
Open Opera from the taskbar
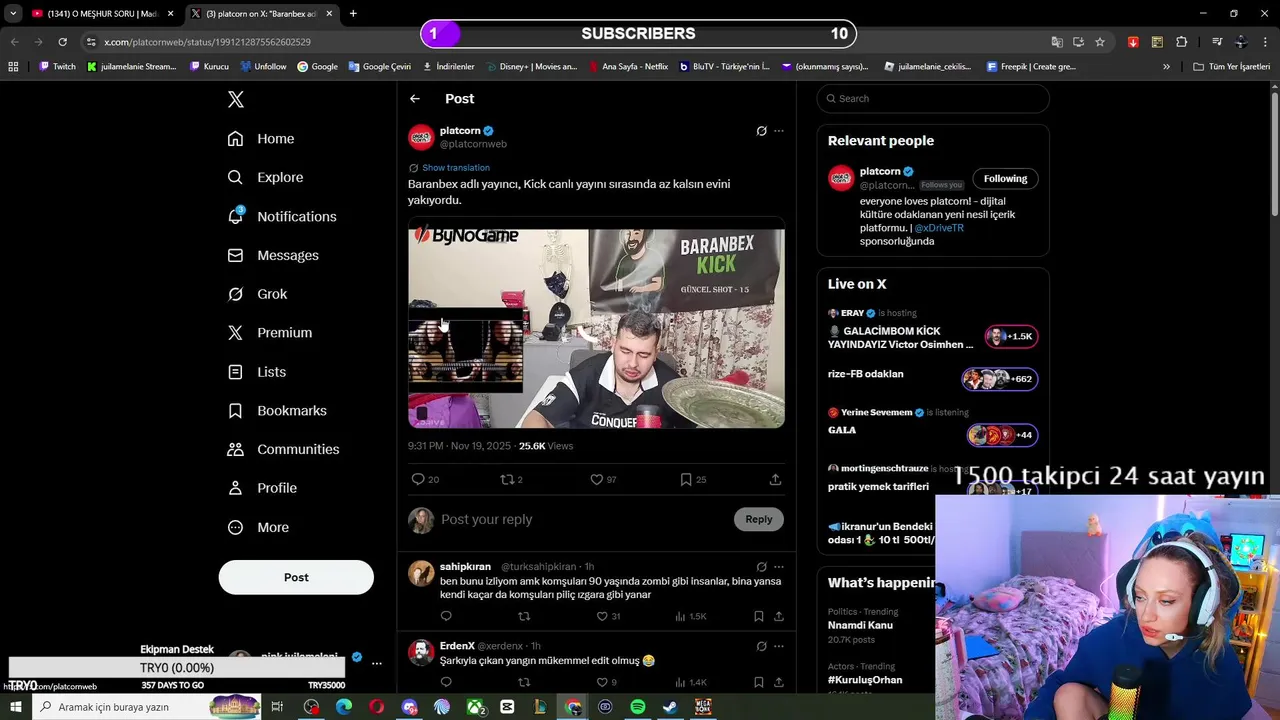tap(377, 707)
